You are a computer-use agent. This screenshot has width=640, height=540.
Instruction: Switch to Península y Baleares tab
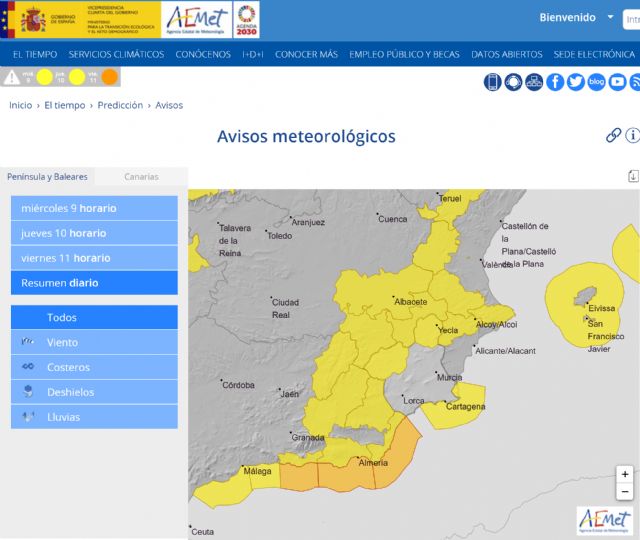[x=47, y=177]
